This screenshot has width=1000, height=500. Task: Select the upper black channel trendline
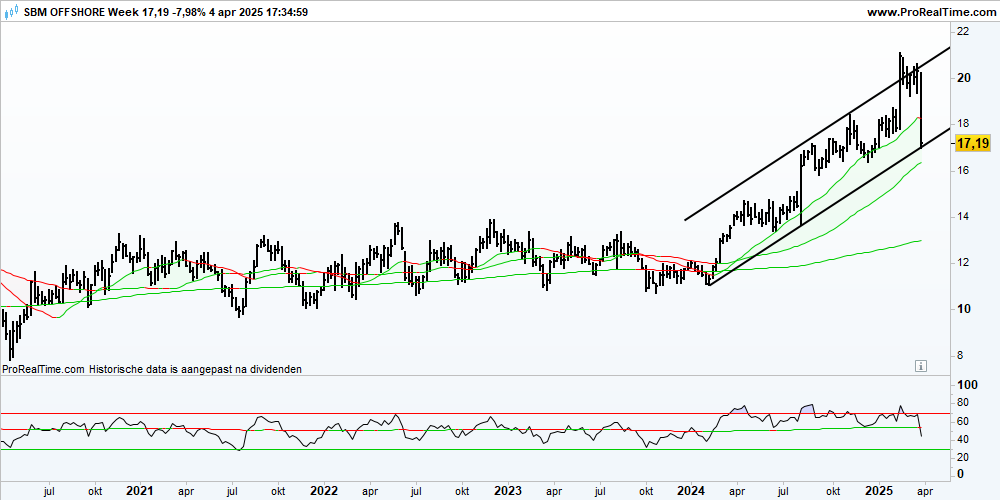pyautogui.click(x=817, y=133)
